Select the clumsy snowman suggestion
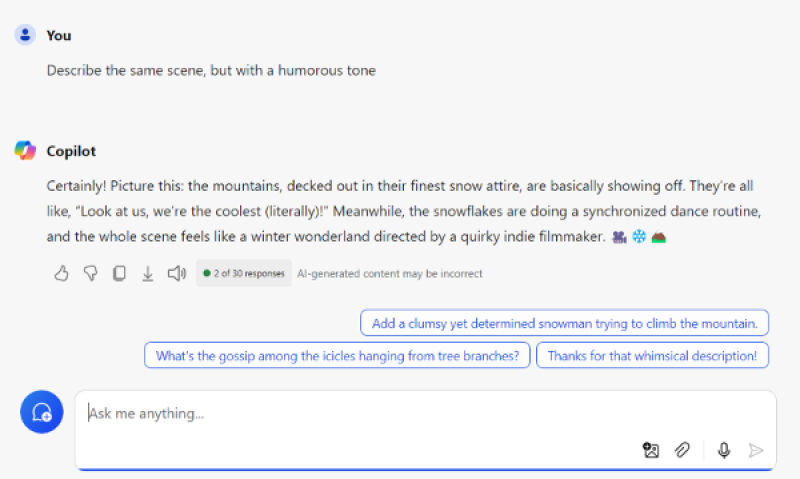Image resolution: width=800 pixels, height=479 pixels. pyautogui.click(x=564, y=323)
